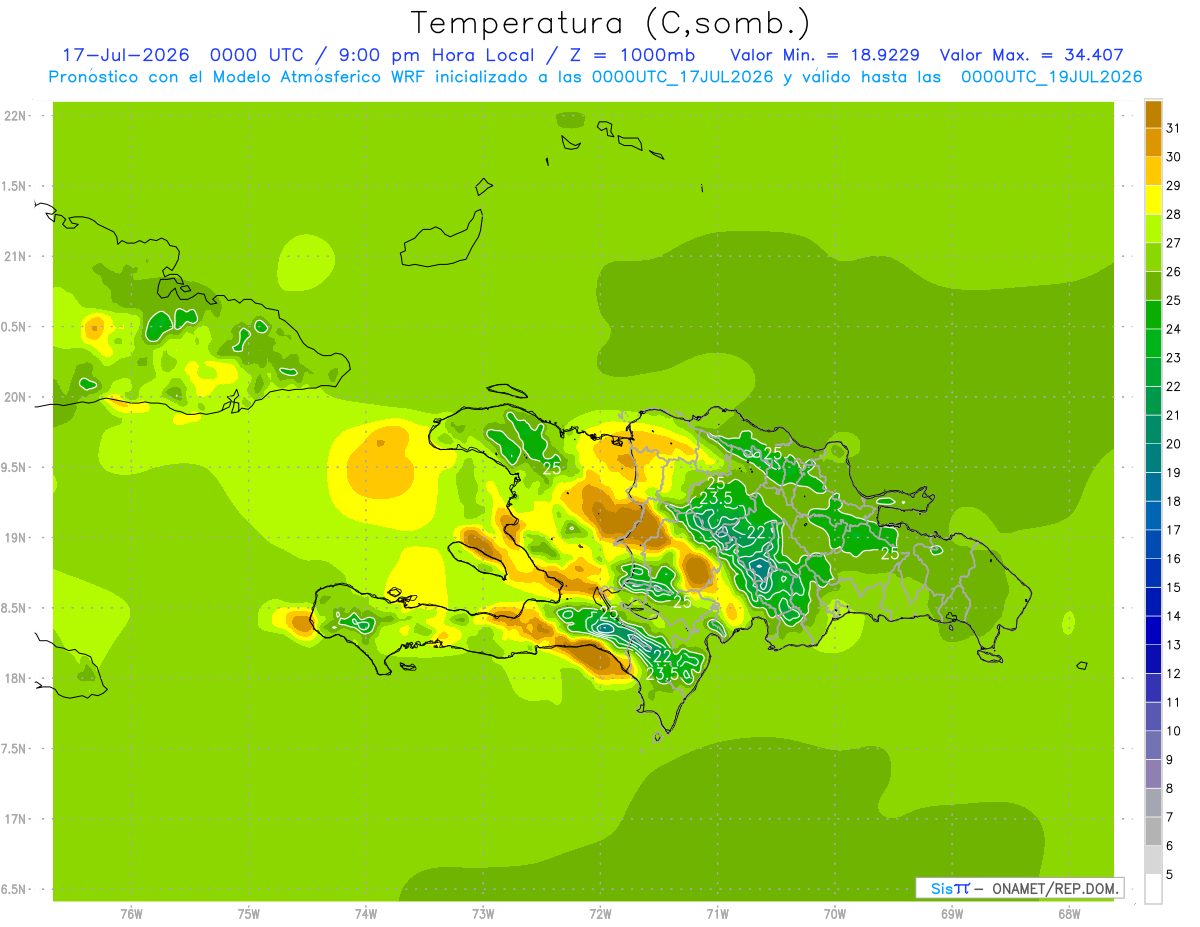
Task: Click latitude axis label "20N"
Action: (x=17, y=397)
